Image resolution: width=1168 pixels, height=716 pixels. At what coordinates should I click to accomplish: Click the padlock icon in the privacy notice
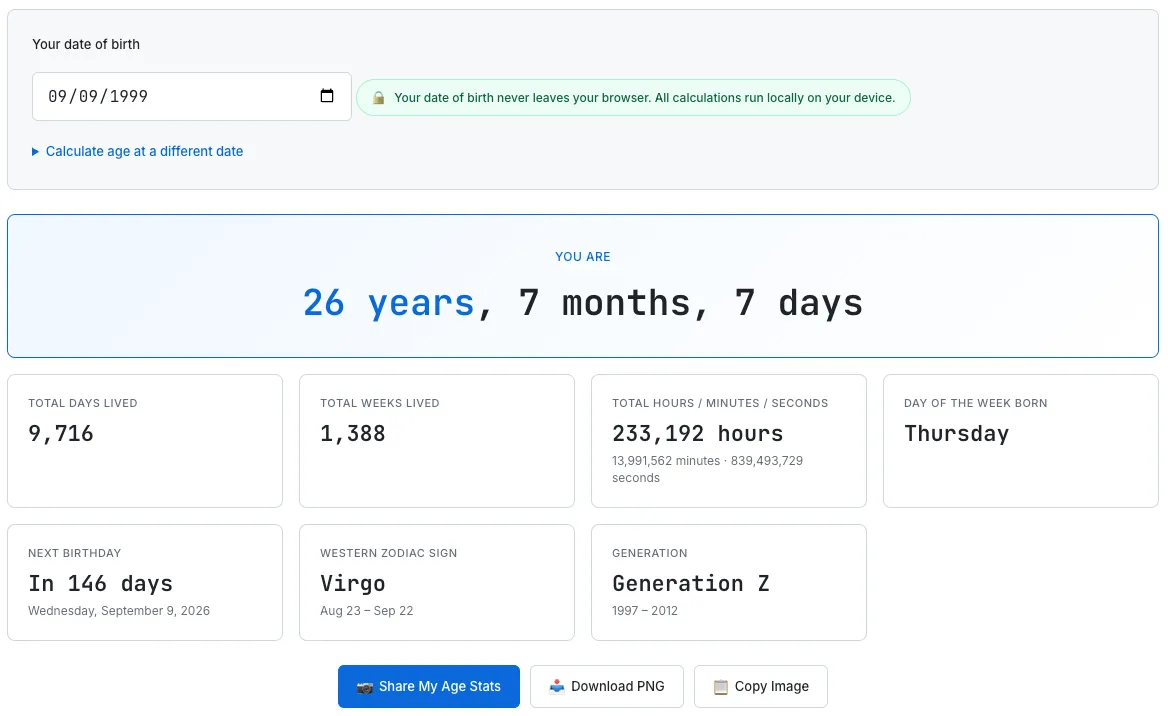point(378,97)
